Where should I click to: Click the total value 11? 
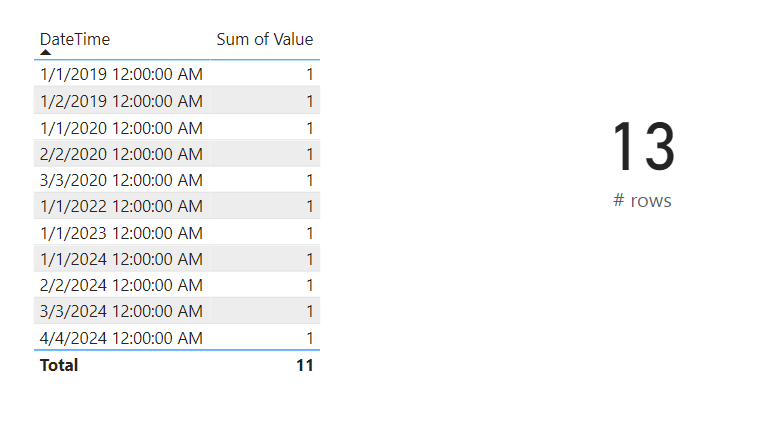(304, 365)
